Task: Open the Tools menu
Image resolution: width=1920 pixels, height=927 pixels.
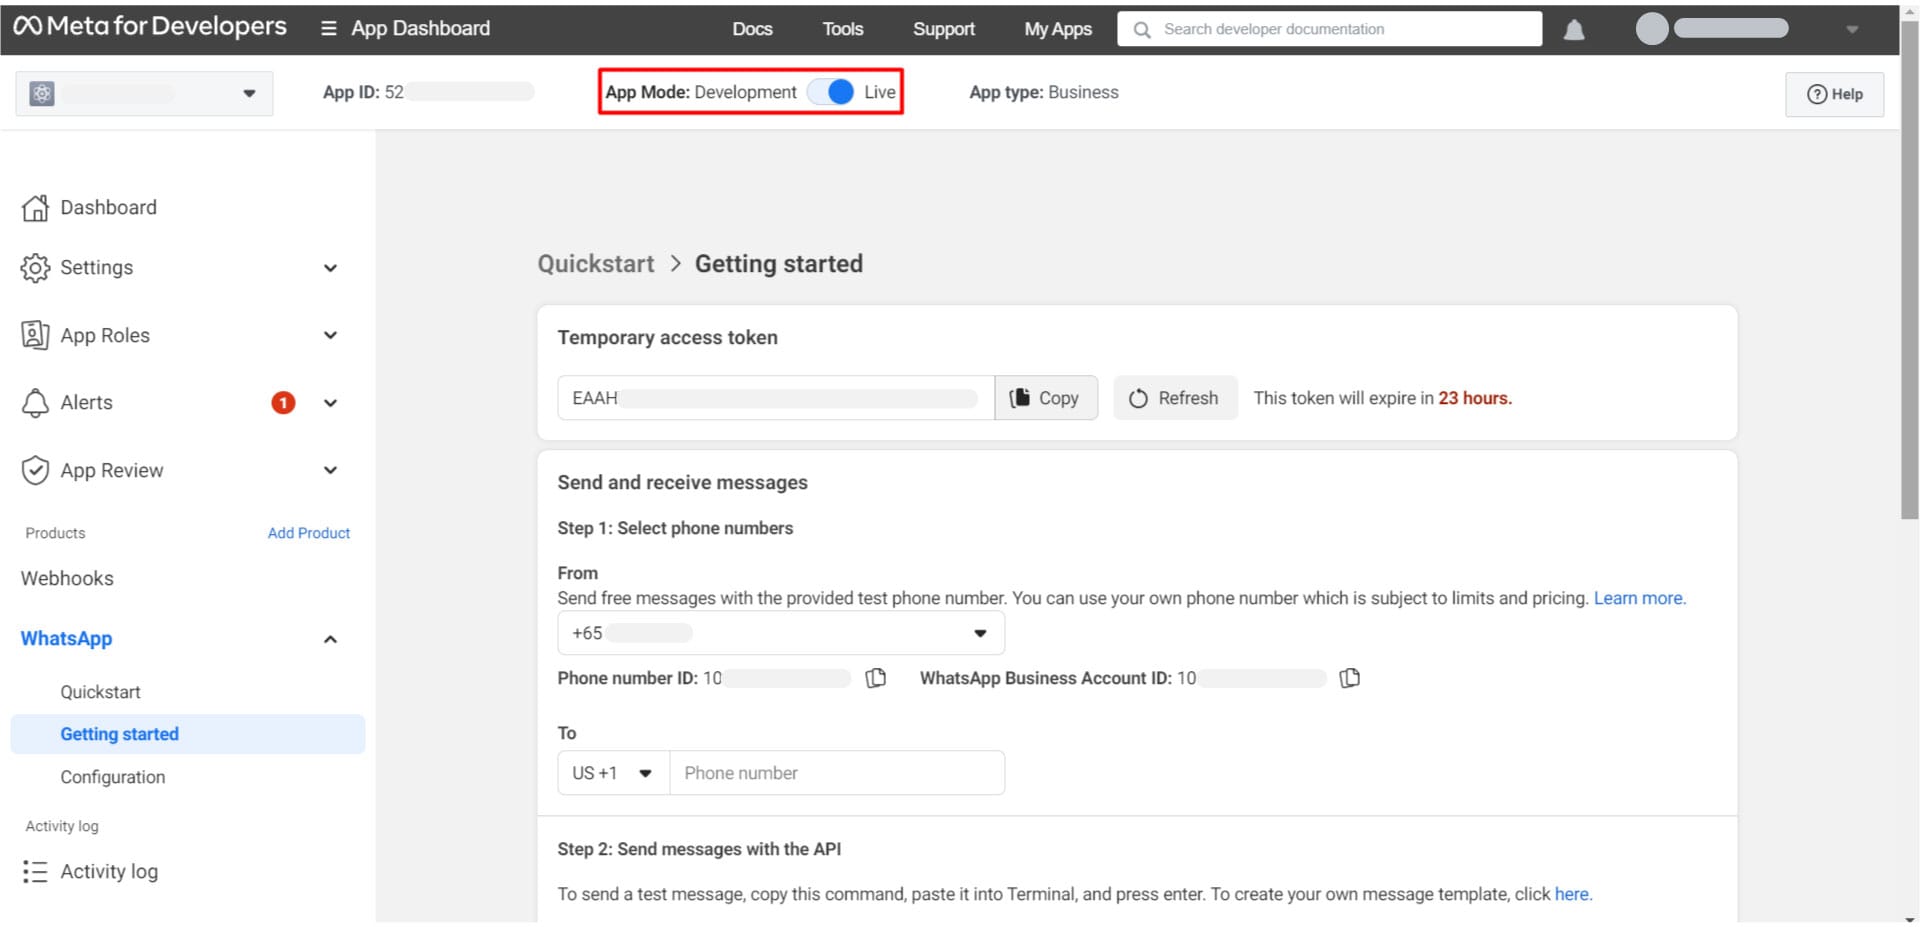Action: [x=843, y=29]
